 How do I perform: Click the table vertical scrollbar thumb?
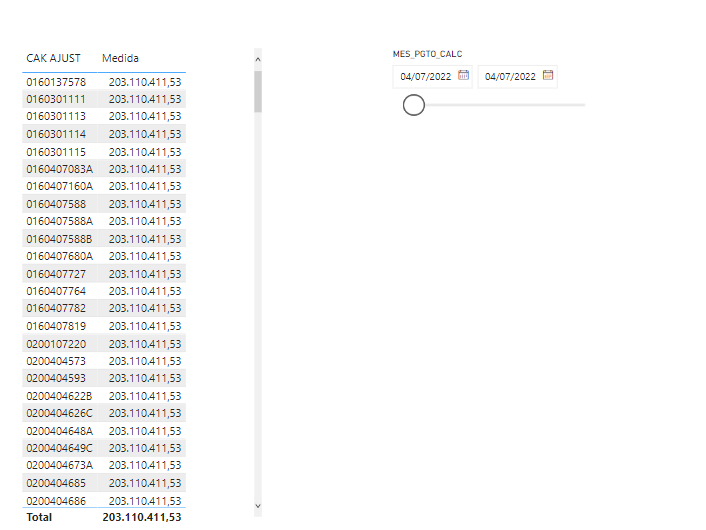pyautogui.click(x=258, y=91)
